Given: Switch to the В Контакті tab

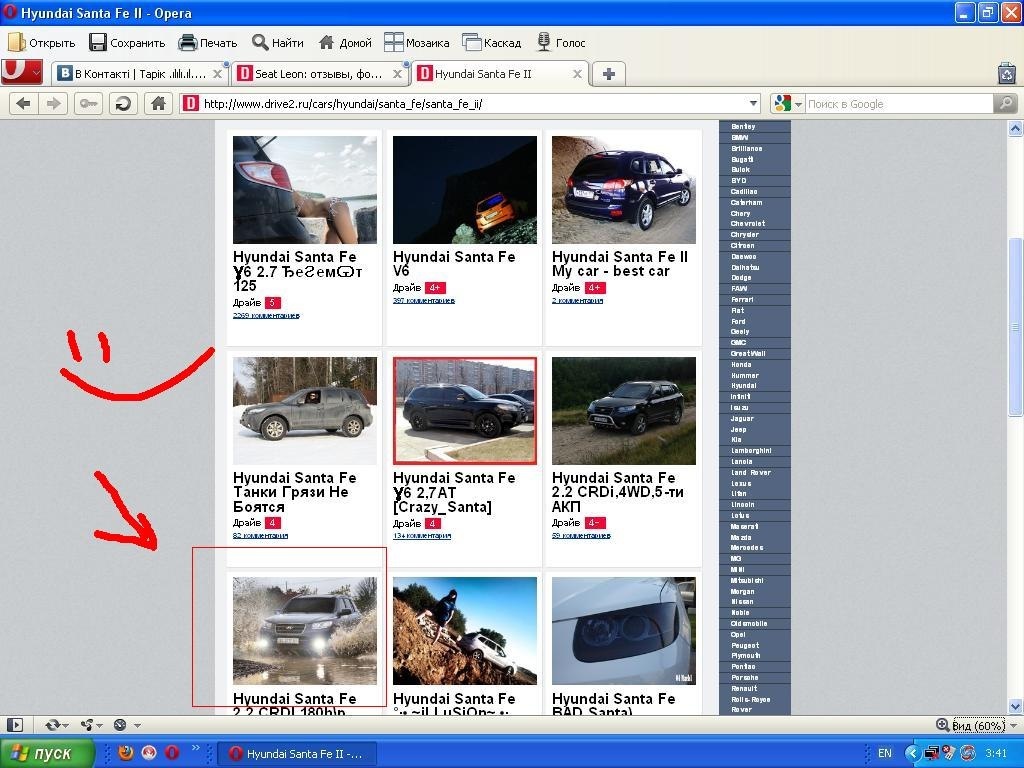Looking at the screenshot, I should [x=138, y=74].
